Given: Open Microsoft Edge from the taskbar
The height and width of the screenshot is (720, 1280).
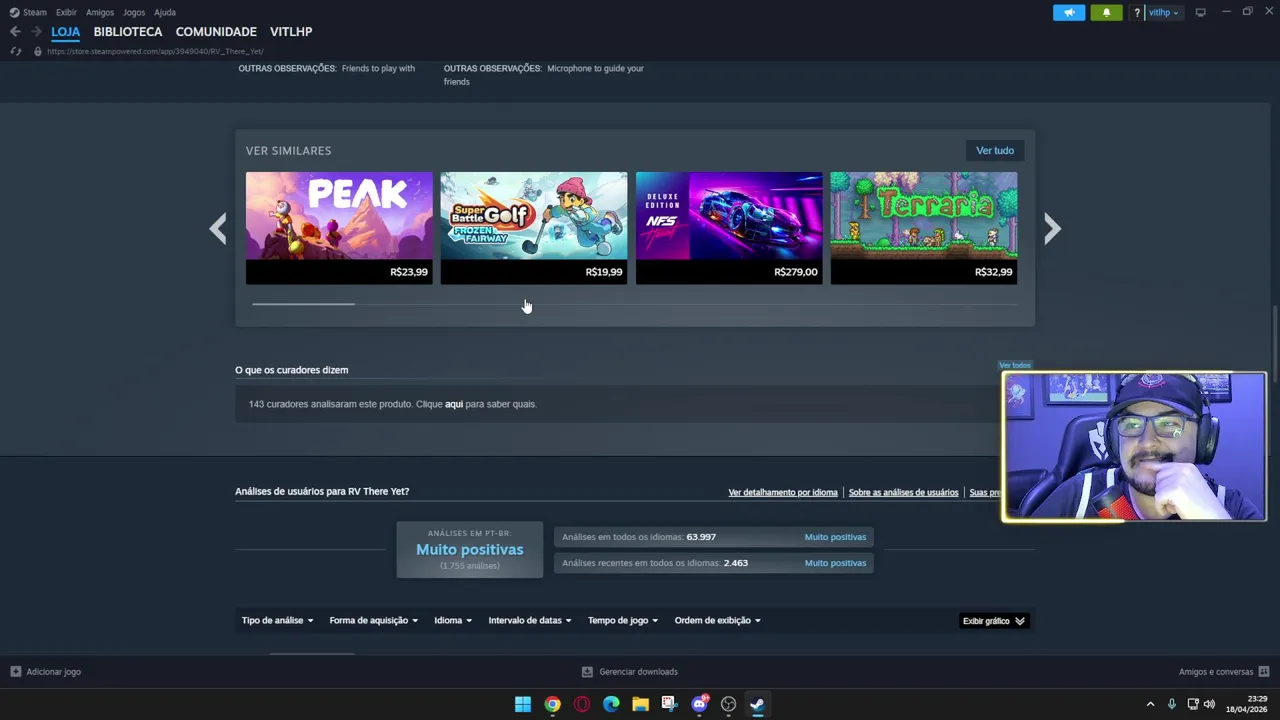Looking at the screenshot, I should (x=611, y=704).
